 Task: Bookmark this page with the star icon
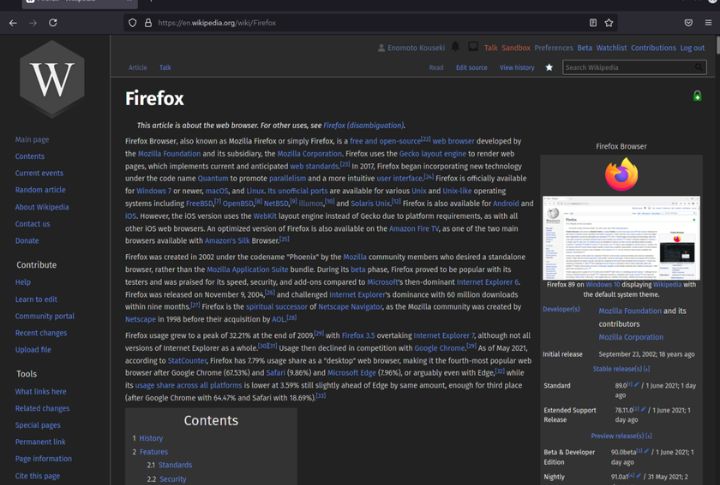point(609,22)
